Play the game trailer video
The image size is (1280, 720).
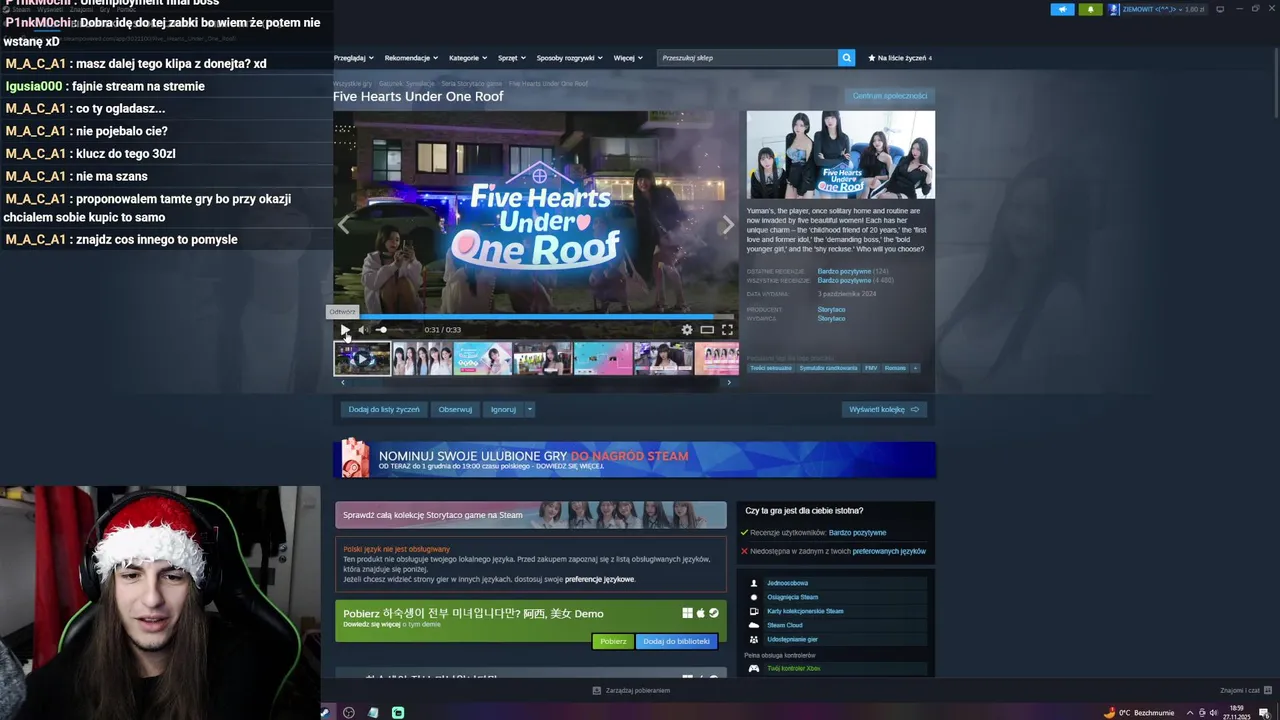pos(345,330)
